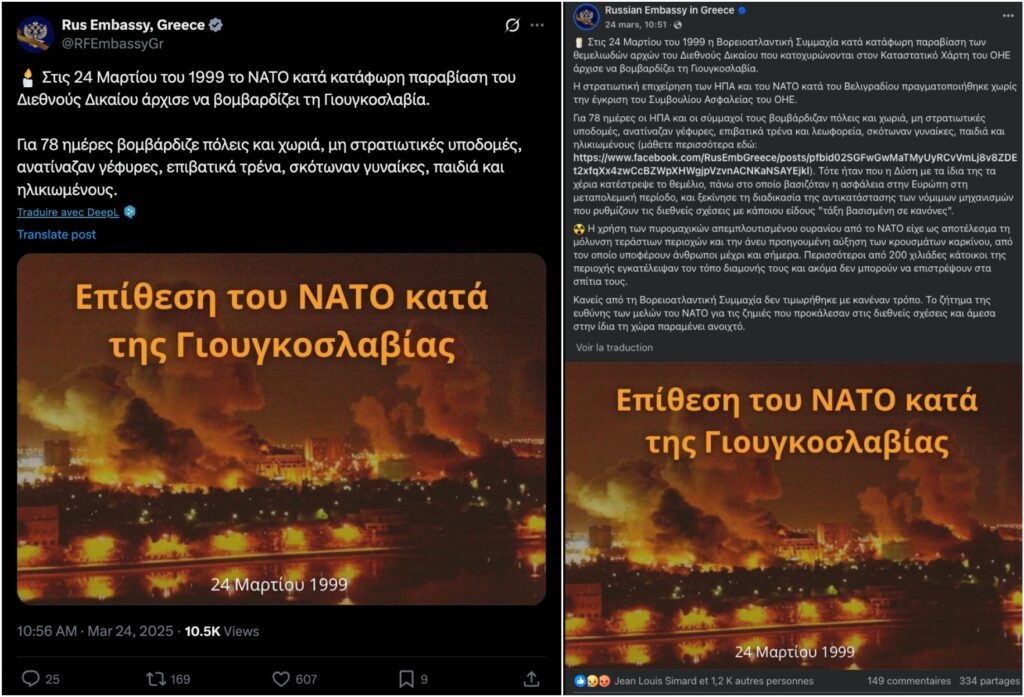Open the tweet's NATO Yugoslavia image
This screenshot has width=1024, height=697.
(x=281, y=429)
